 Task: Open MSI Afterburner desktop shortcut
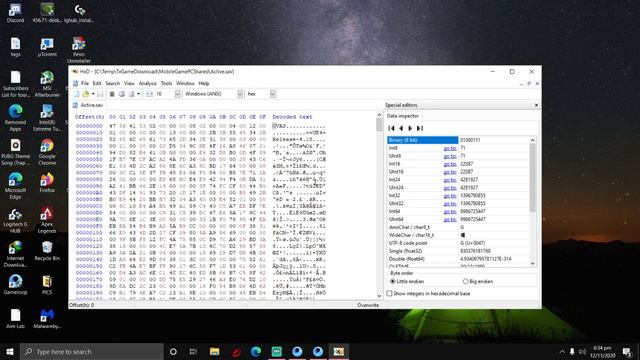click(x=47, y=84)
